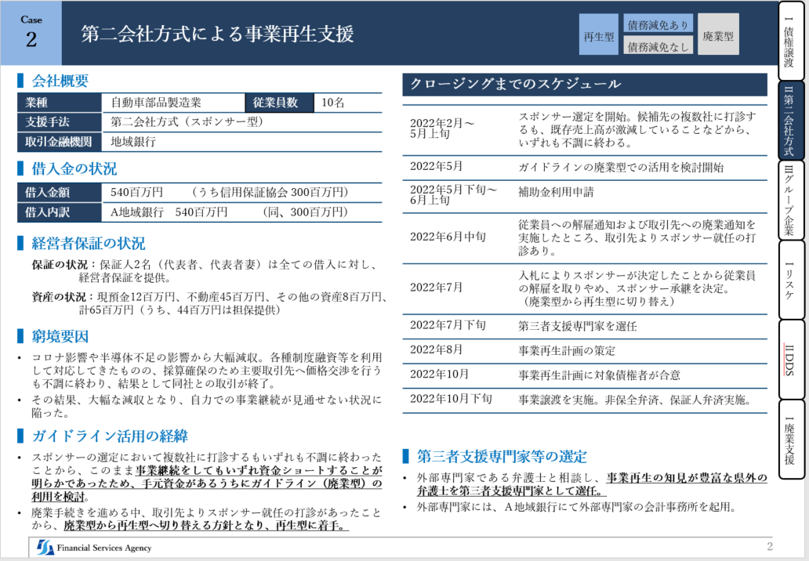This screenshot has width=809, height=561.
Task: Select the 2022年7月 date cell
Action: (436, 287)
